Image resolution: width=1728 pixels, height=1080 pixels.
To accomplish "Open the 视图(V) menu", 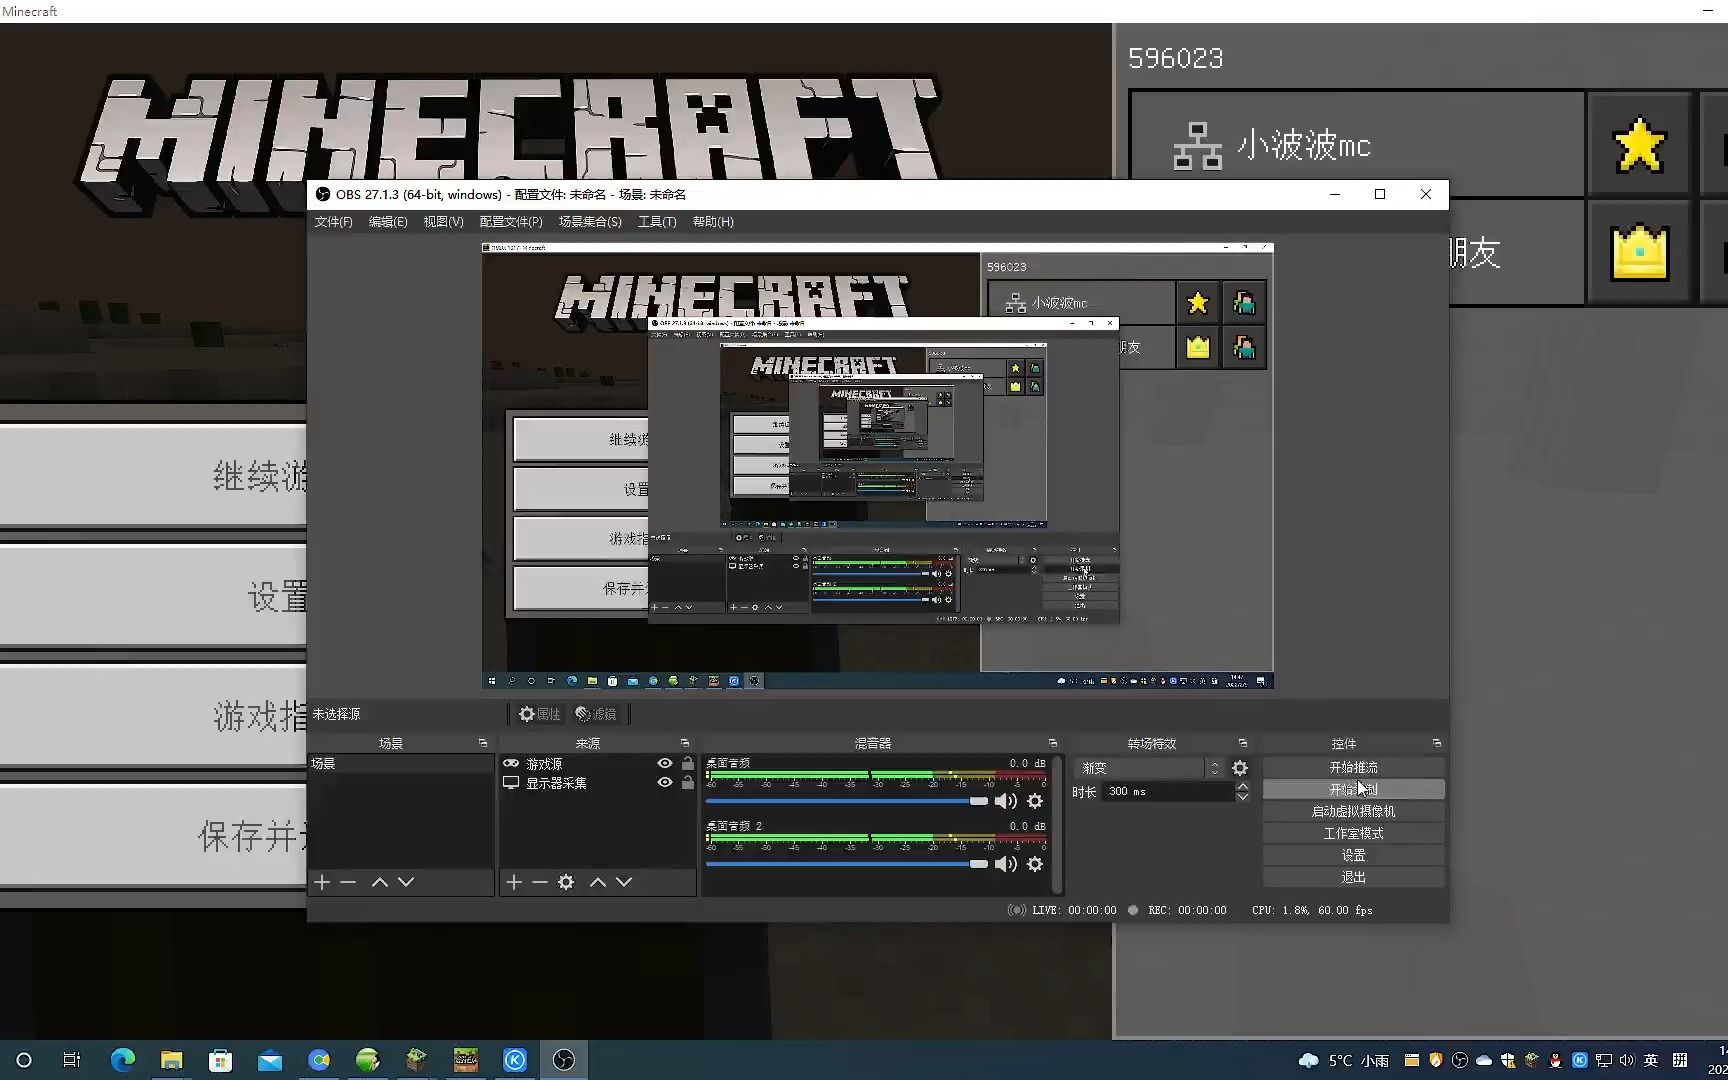I will [x=443, y=222].
